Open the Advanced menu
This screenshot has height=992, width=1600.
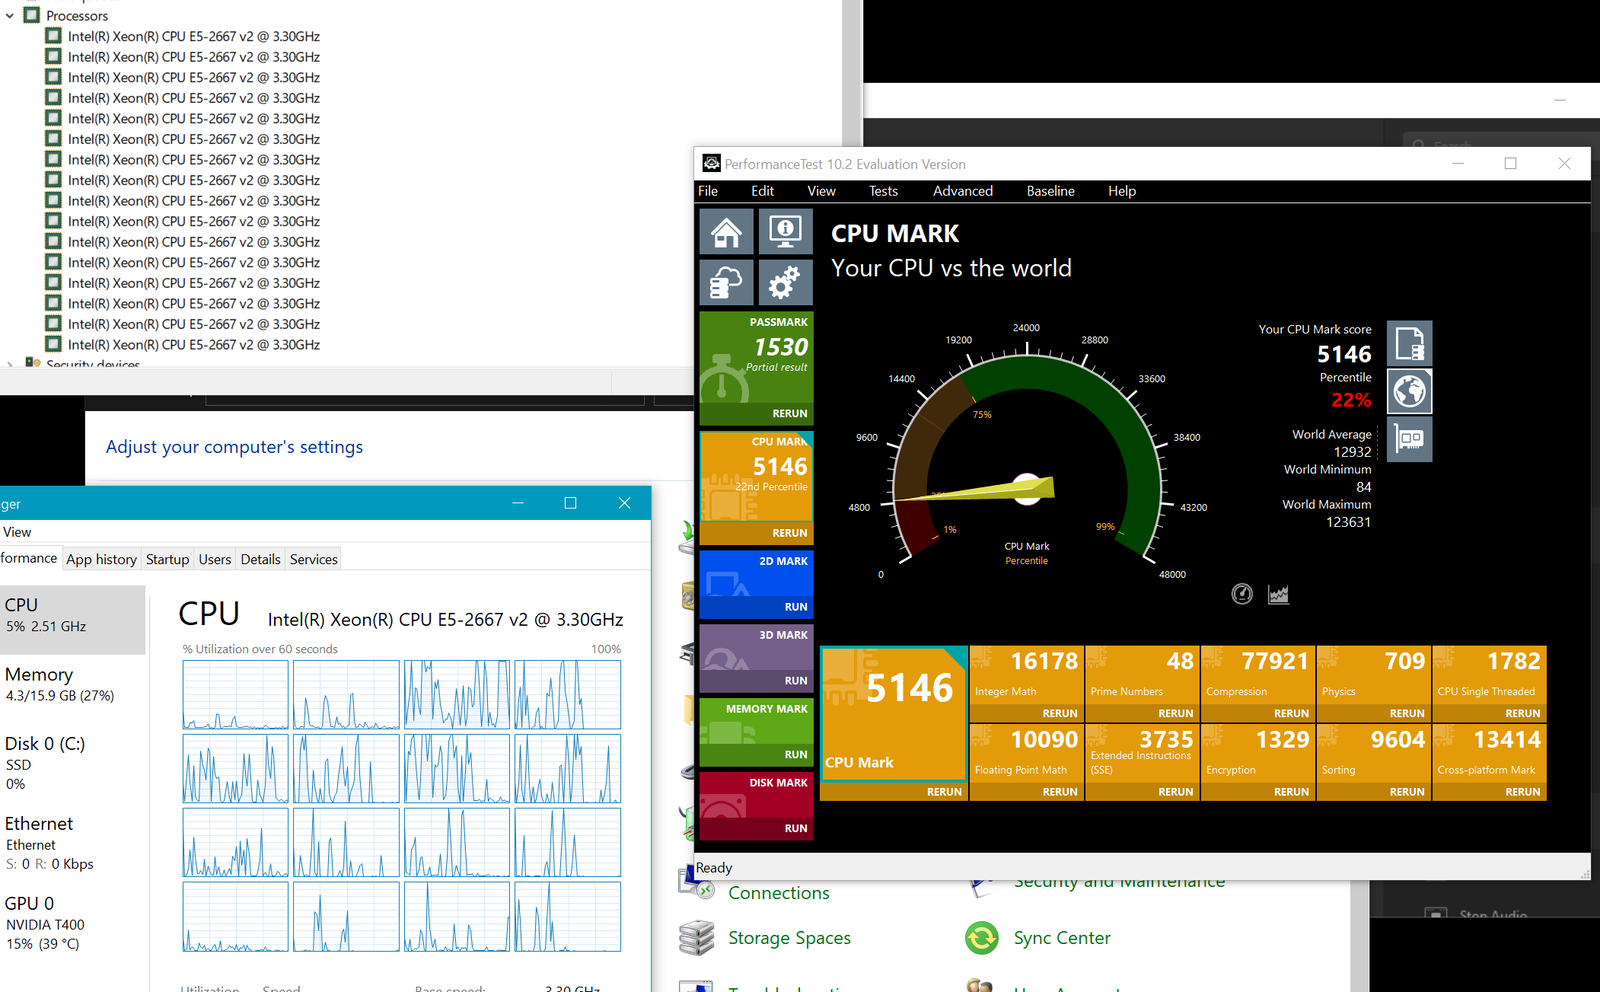[x=963, y=191]
